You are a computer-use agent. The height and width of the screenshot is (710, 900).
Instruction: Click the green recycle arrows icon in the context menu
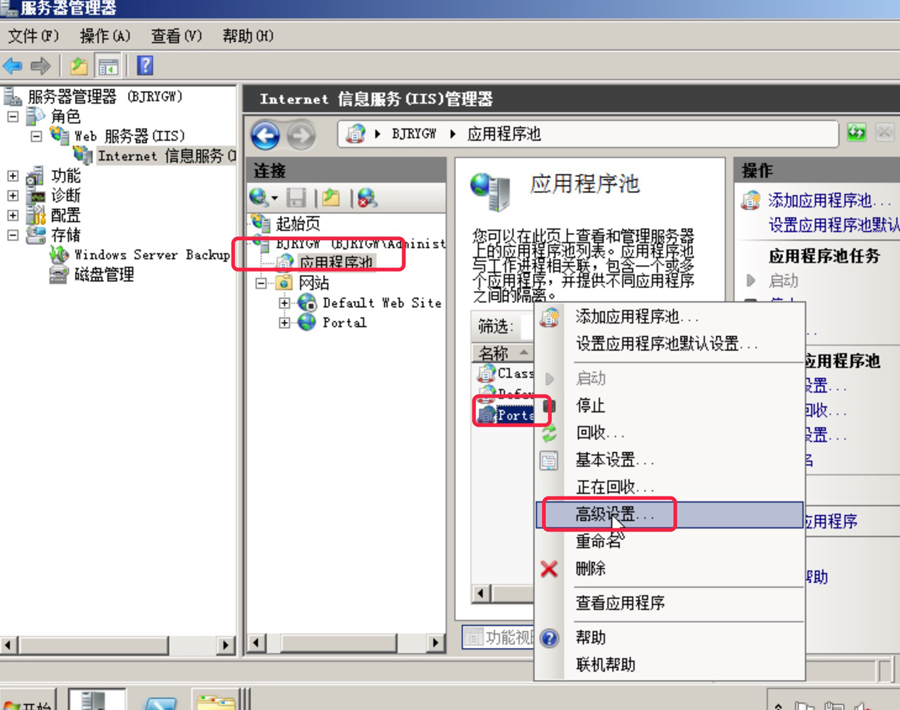549,434
